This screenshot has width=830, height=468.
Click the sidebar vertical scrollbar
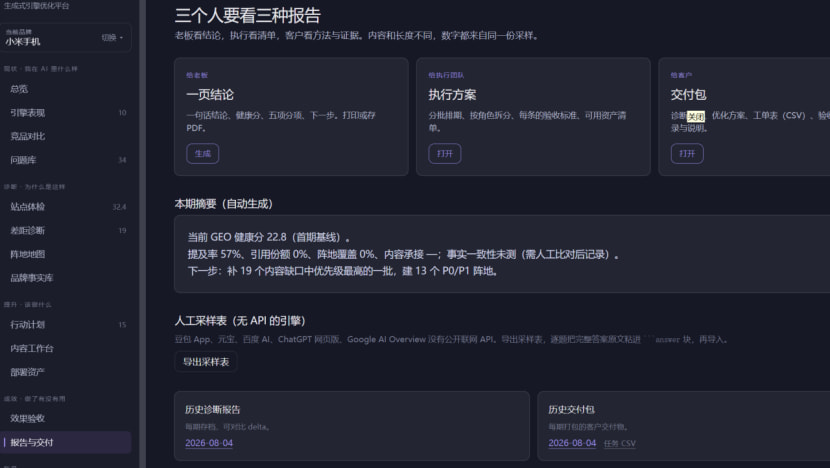tap(142, 234)
